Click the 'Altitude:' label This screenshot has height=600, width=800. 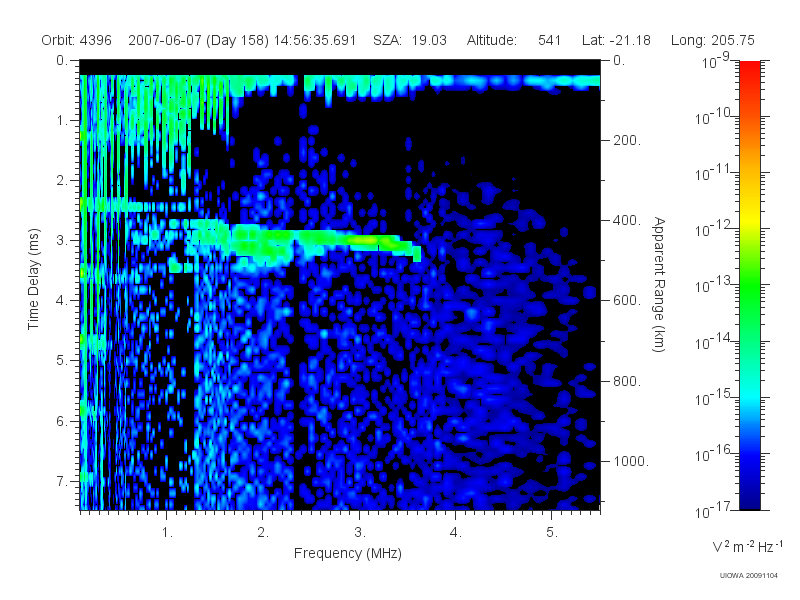tap(492, 40)
